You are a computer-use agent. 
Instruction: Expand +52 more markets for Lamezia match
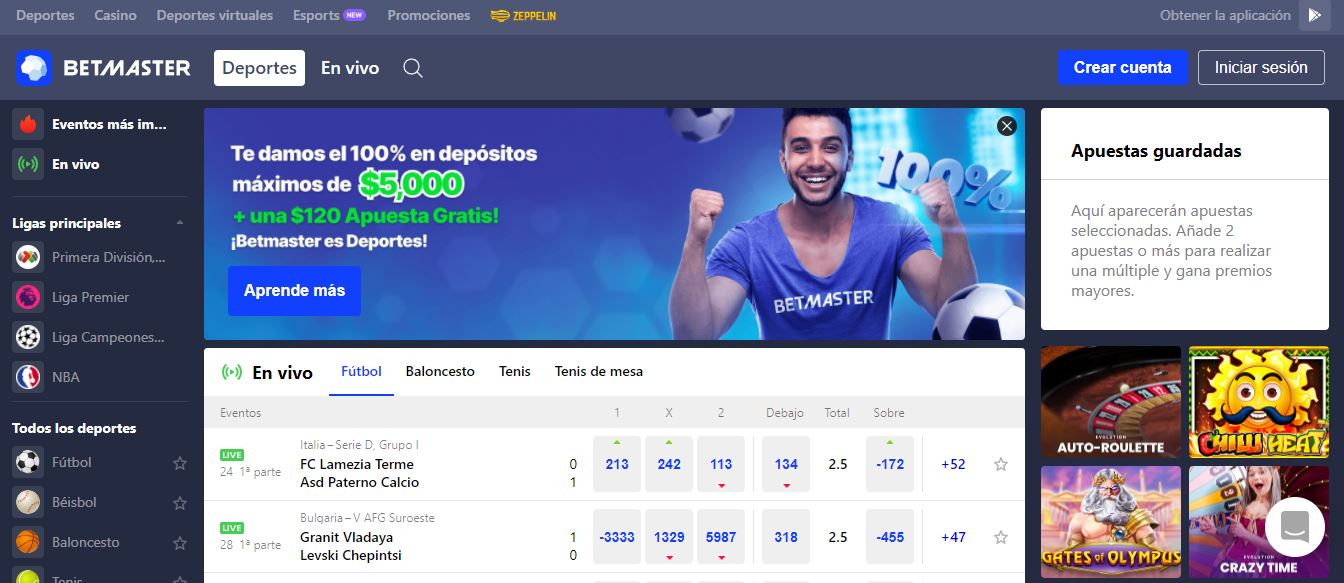[953, 464]
